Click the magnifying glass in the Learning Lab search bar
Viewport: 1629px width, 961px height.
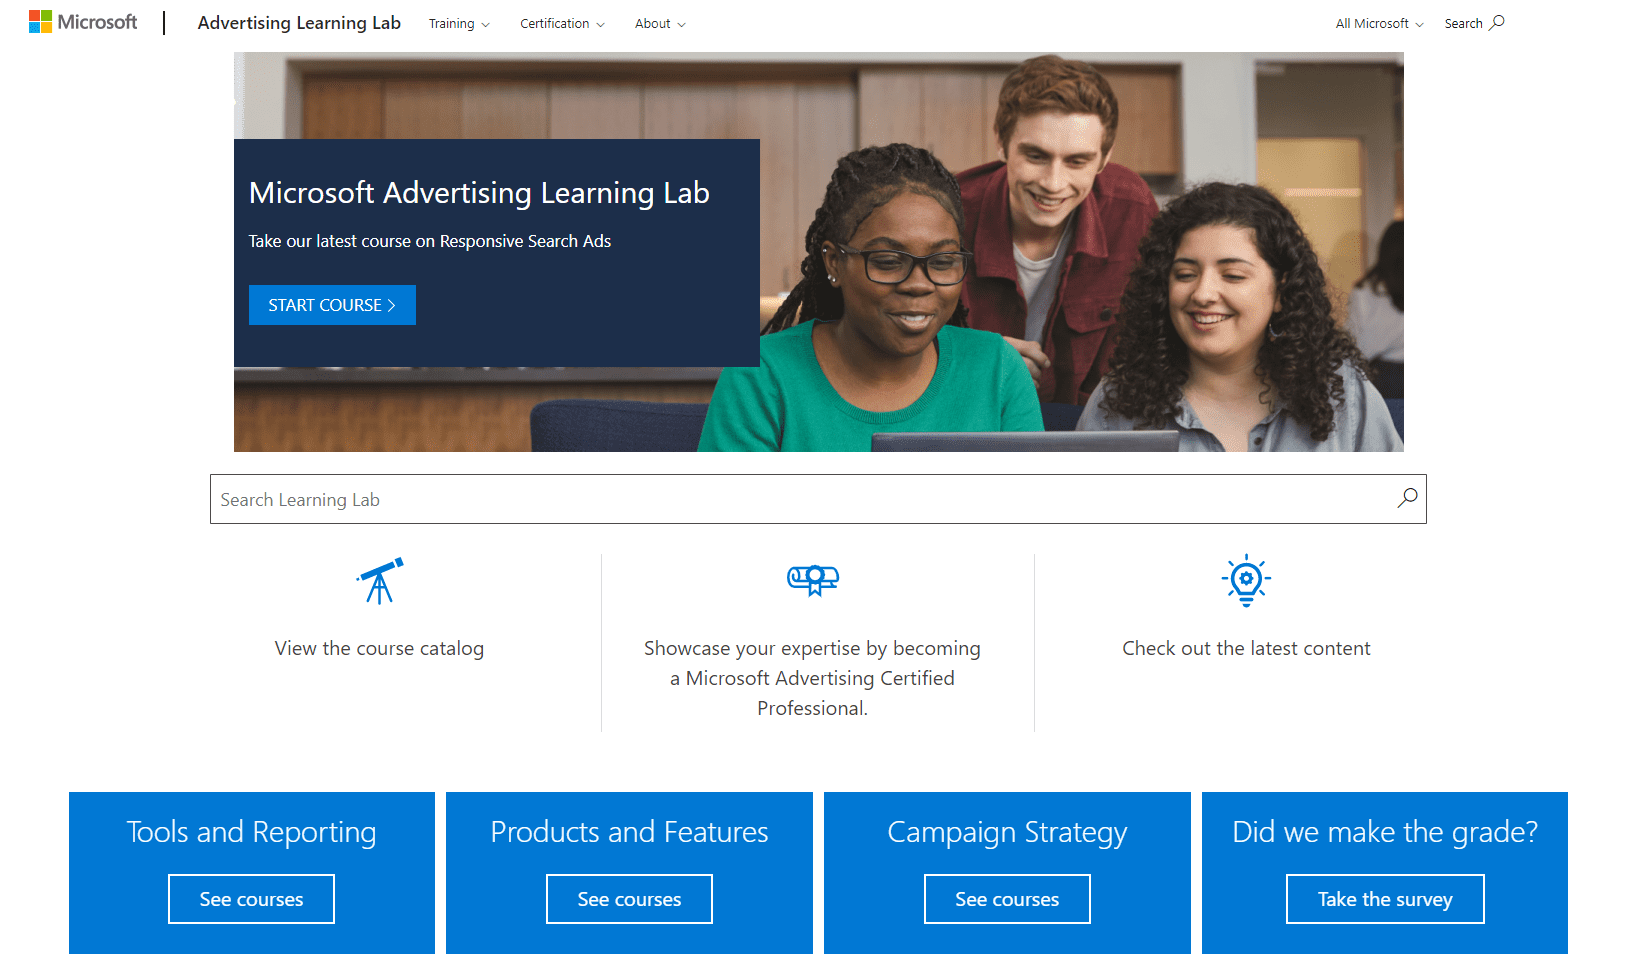coord(1407,498)
